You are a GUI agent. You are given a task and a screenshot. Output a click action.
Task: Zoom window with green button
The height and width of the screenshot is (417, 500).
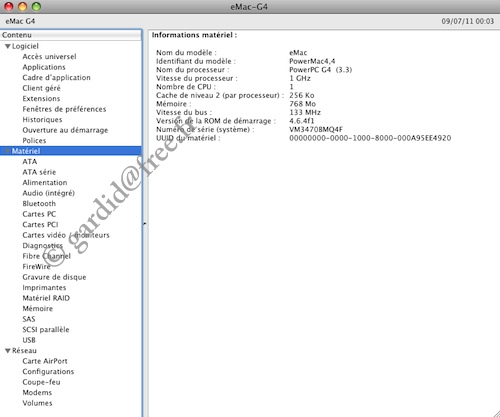coord(36,6)
